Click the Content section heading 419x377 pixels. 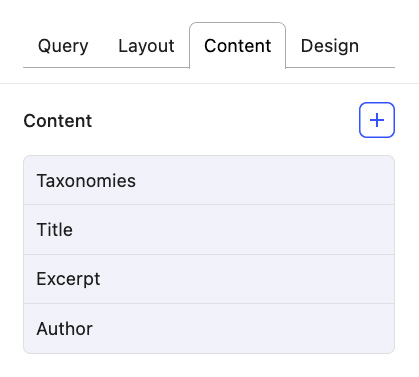click(58, 121)
